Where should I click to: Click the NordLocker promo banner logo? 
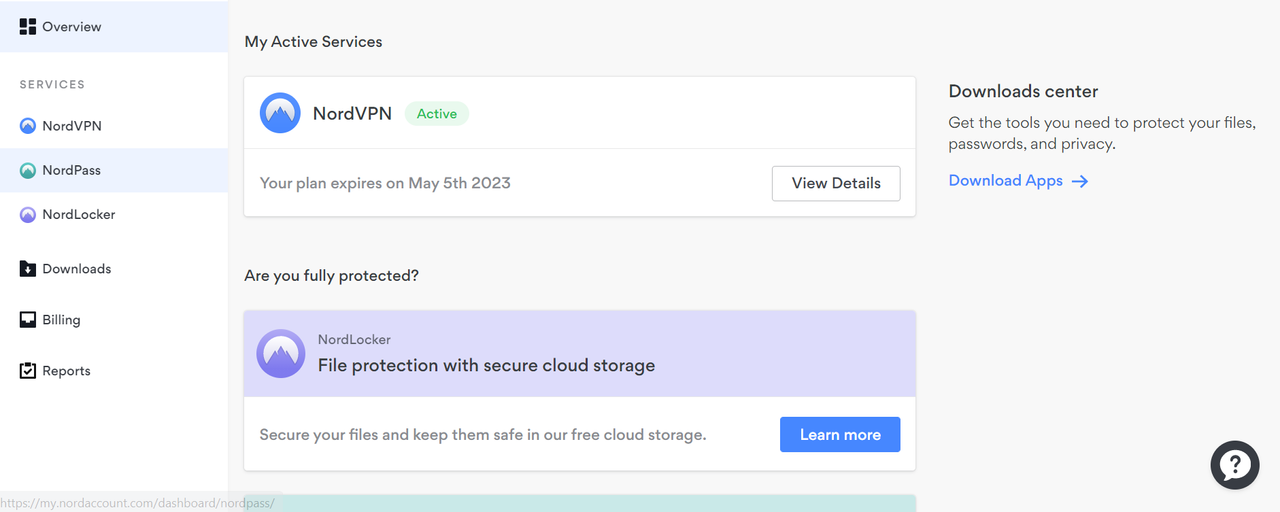click(x=281, y=354)
